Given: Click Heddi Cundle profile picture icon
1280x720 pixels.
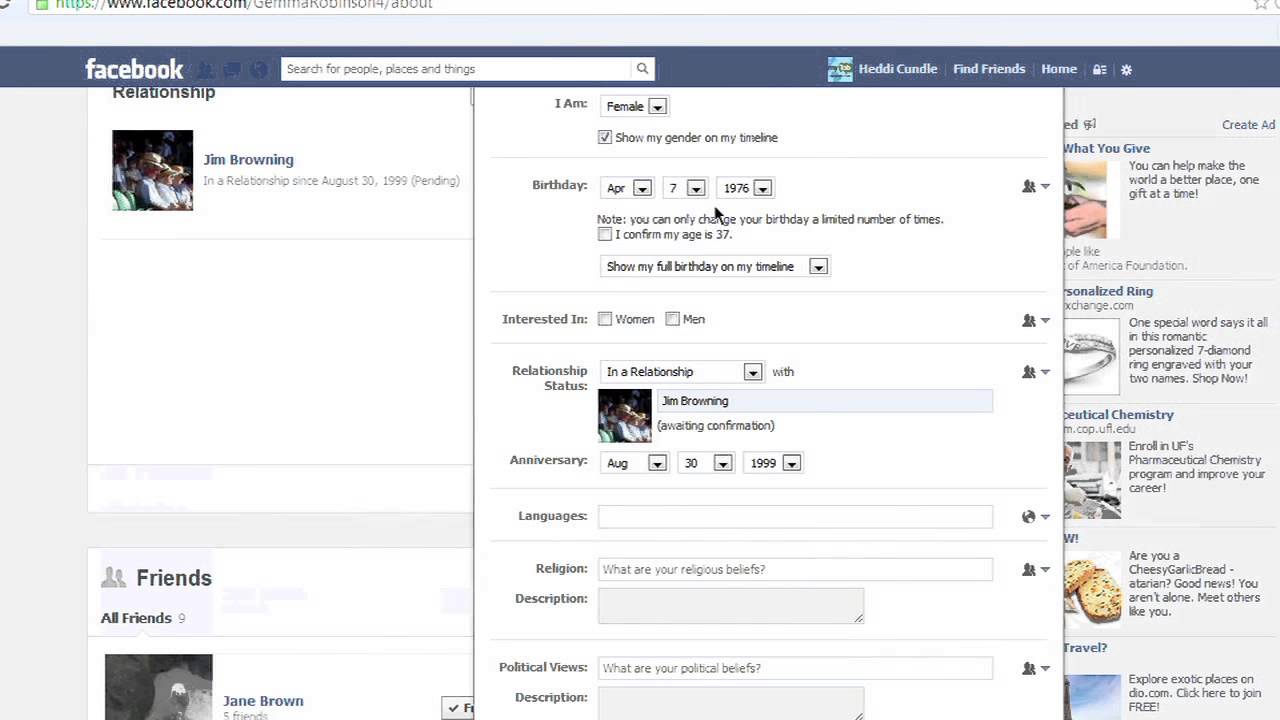Looking at the screenshot, I should 840,69.
